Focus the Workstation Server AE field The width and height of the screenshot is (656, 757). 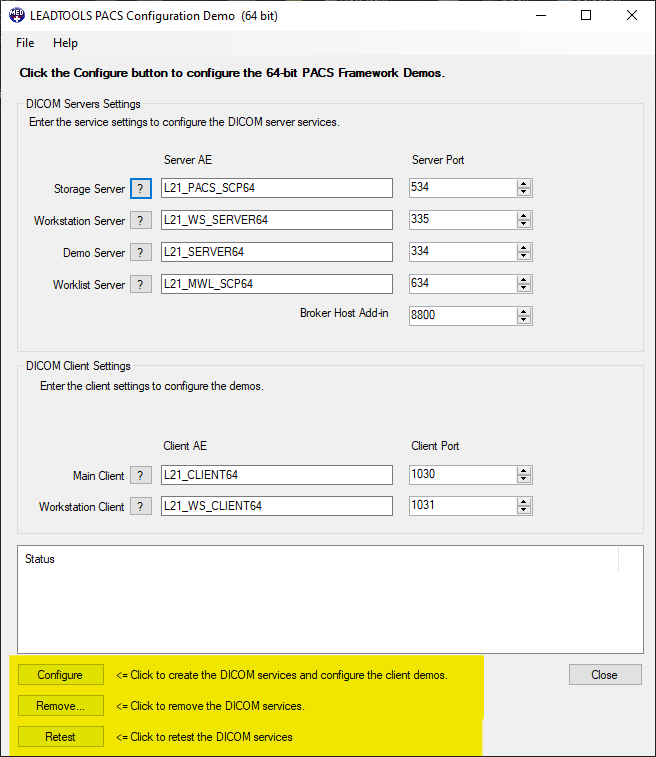click(277, 220)
